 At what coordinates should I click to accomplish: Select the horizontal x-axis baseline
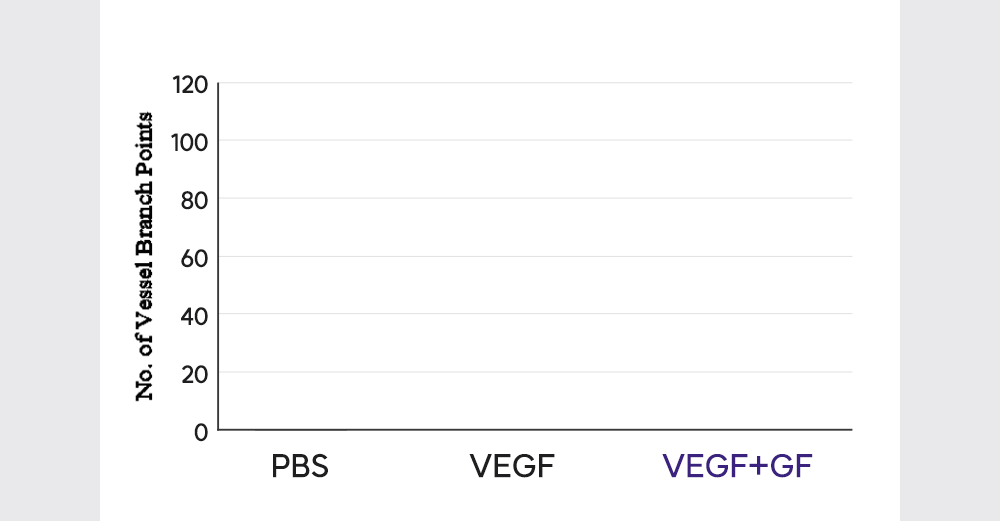pyautogui.click(x=535, y=430)
